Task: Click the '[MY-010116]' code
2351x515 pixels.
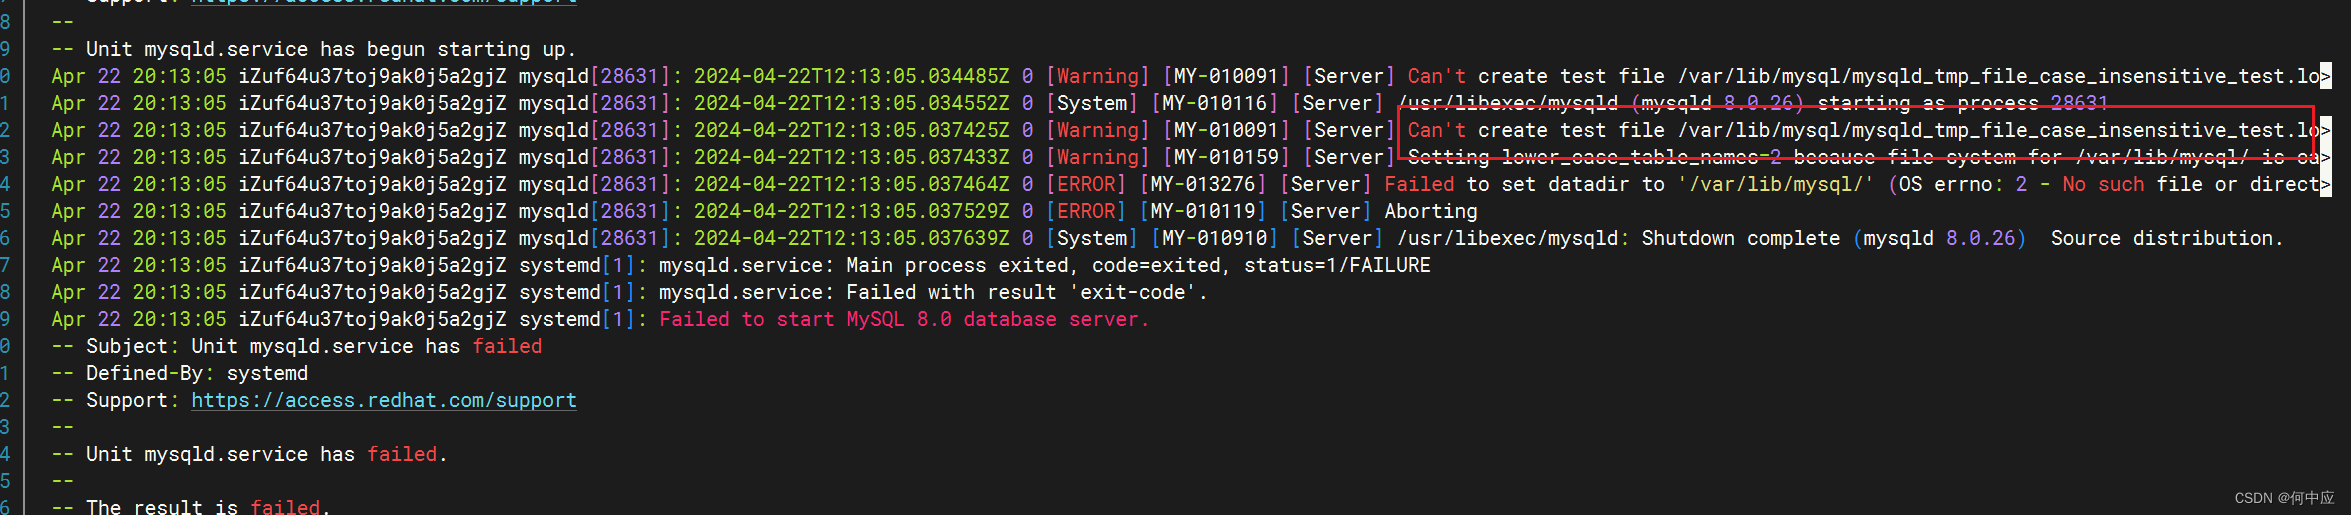Action: 1215,103
